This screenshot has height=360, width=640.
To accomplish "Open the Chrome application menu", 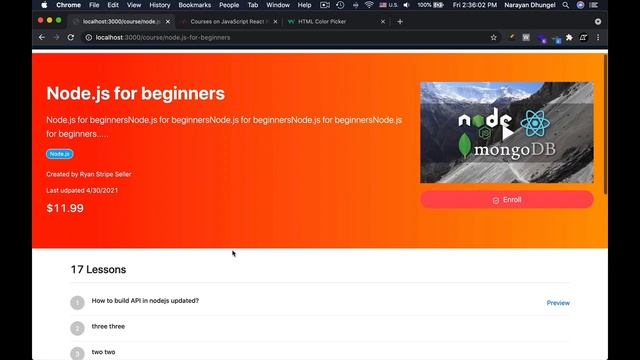I will (x=68, y=5).
